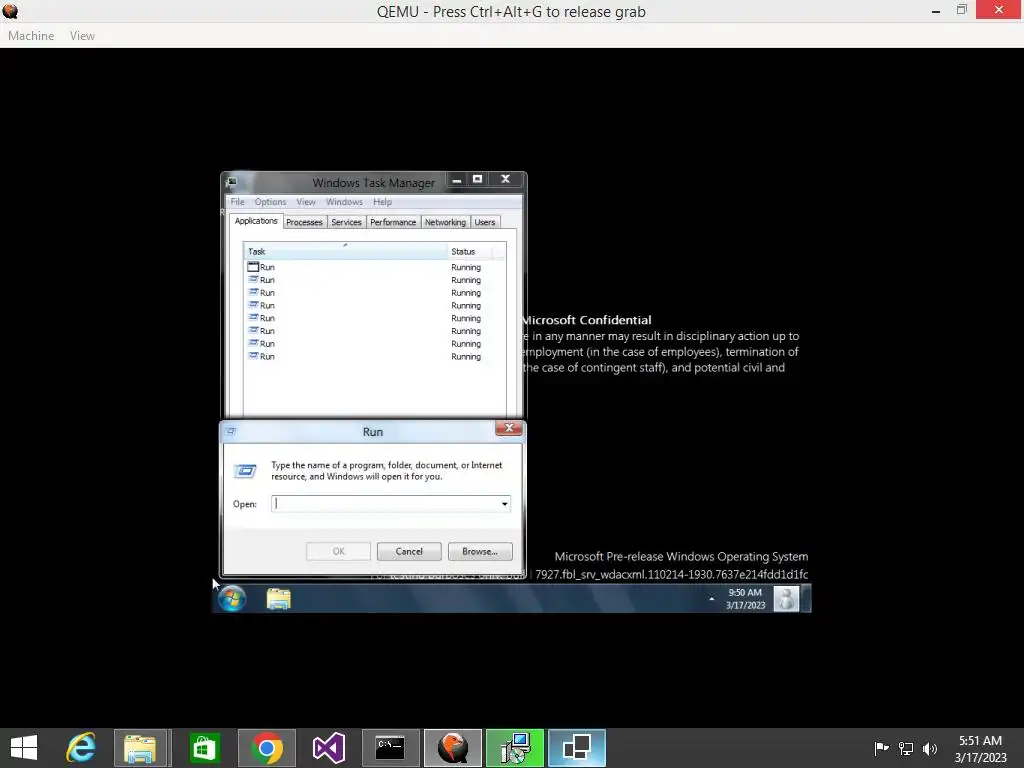
Task: Click host clock showing 5:51 AM
Action: pos(980,749)
